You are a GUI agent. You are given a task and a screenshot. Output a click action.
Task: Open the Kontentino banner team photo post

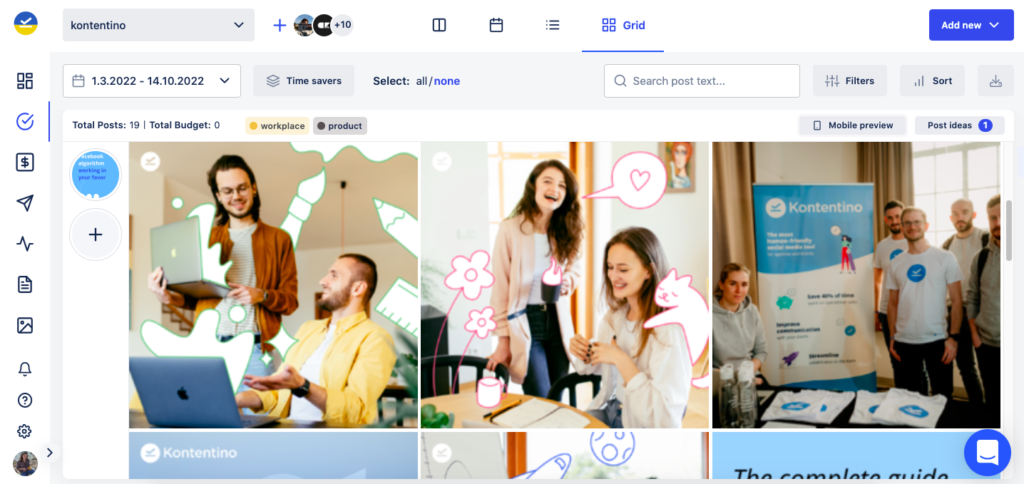(856, 285)
